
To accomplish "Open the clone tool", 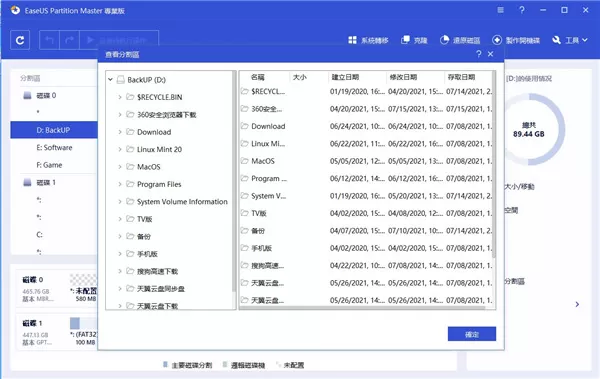I will coord(414,40).
